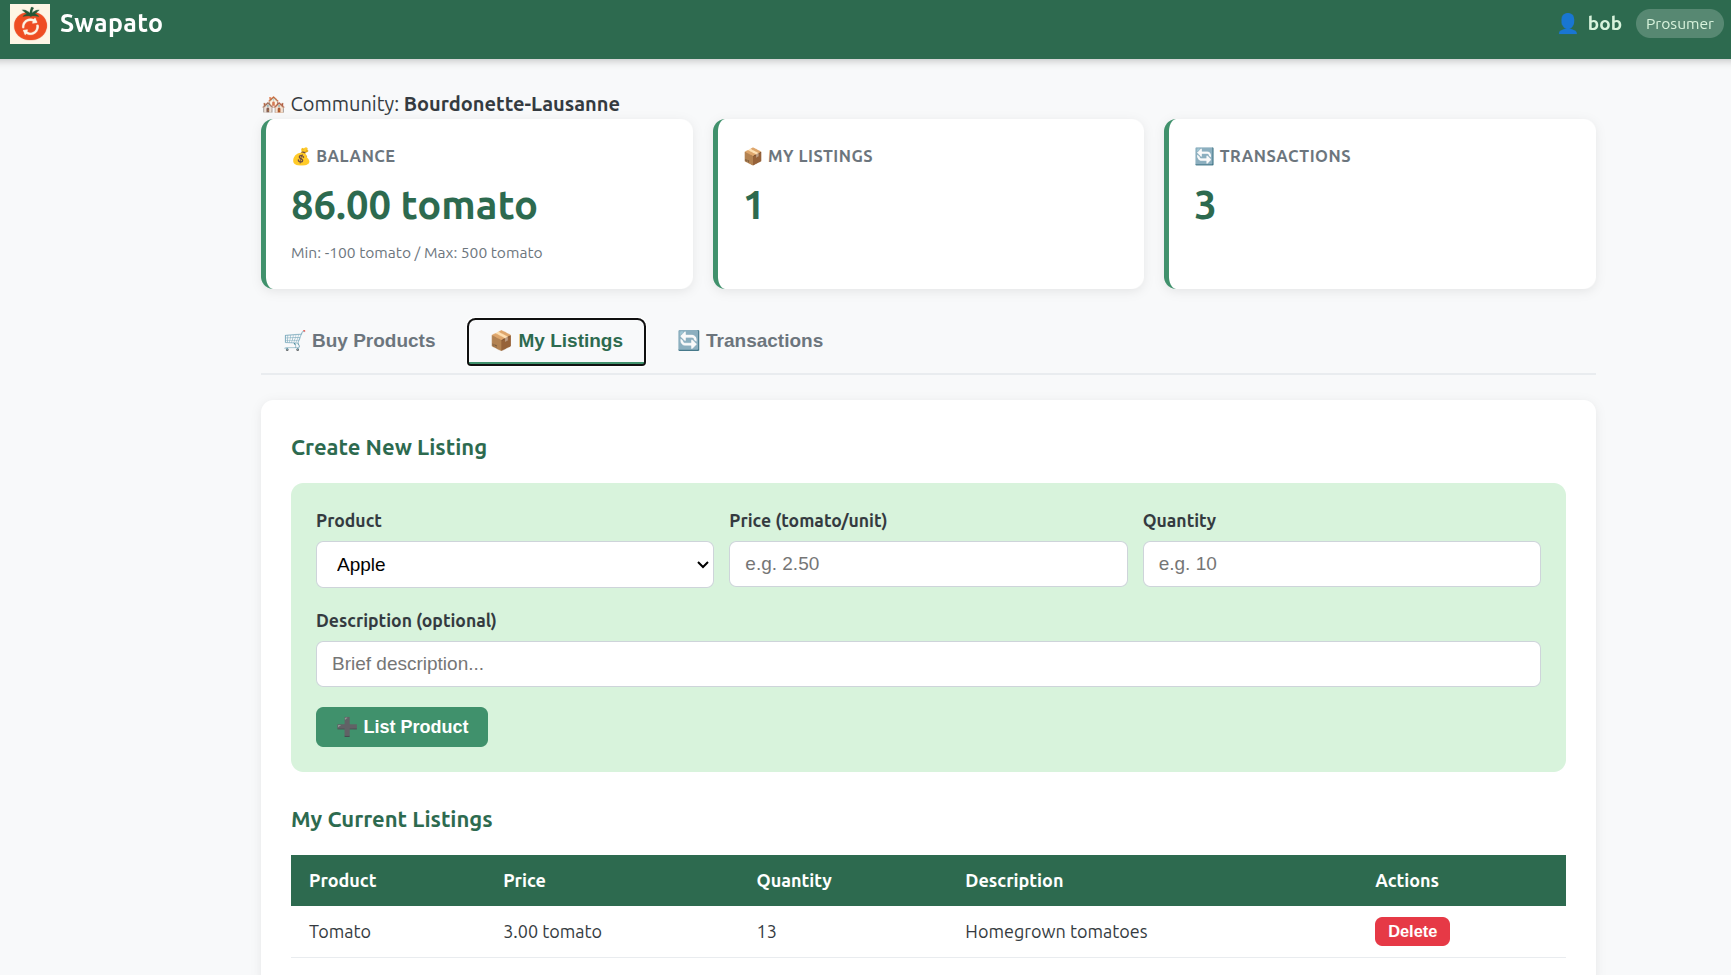This screenshot has width=1731, height=975.
Task: Click the community houses icon
Action: 273,104
